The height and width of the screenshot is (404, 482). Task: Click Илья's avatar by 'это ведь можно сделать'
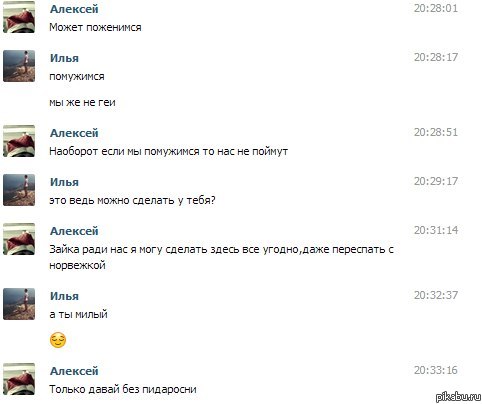[19, 190]
